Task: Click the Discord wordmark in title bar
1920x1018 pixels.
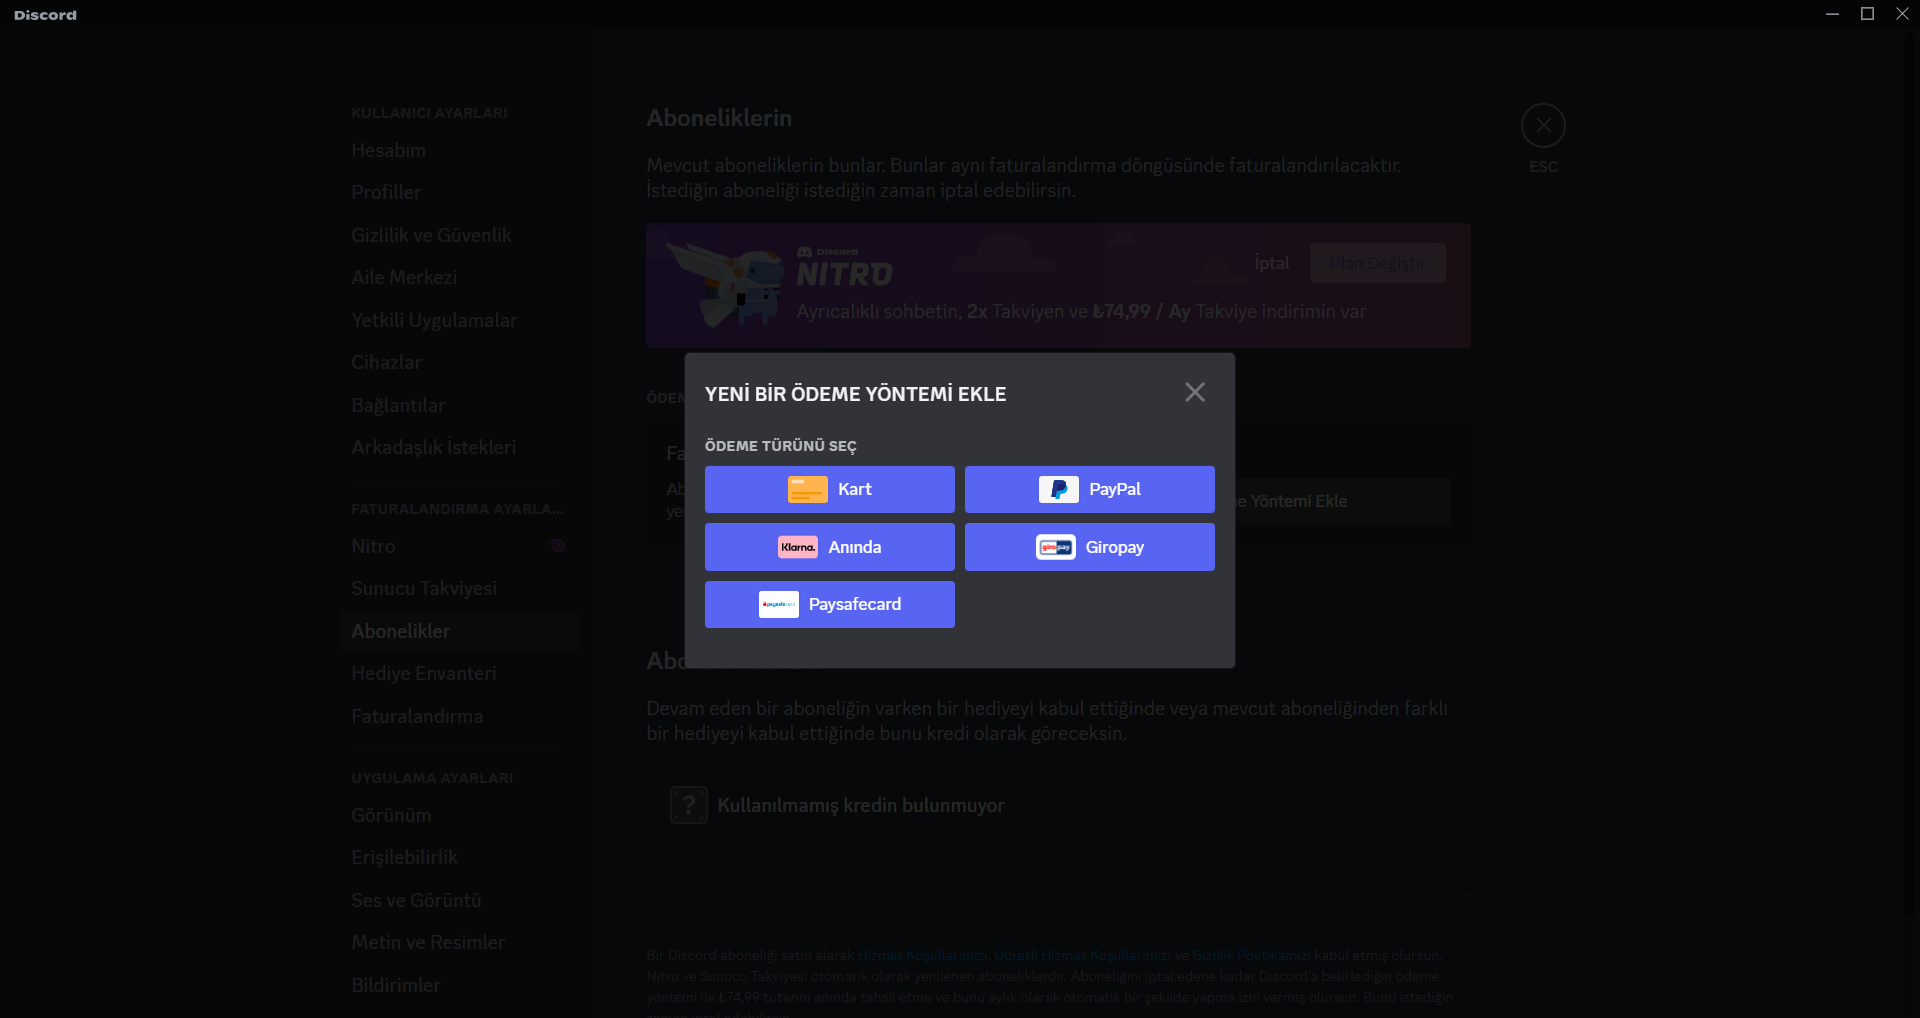Action: pyautogui.click(x=45, y=15)
